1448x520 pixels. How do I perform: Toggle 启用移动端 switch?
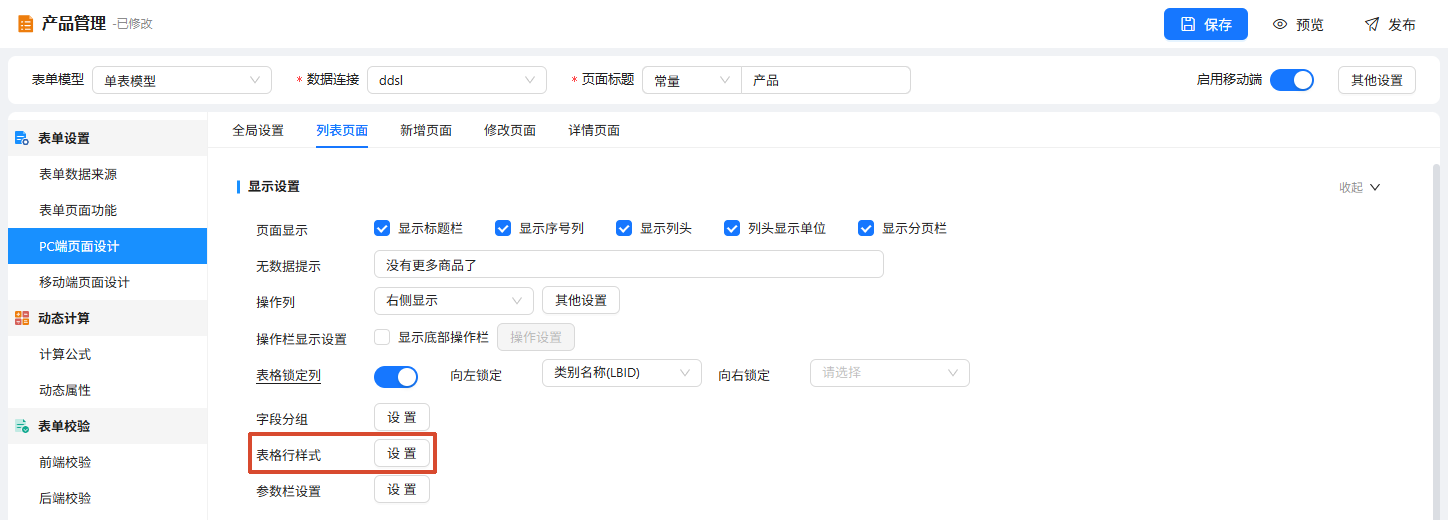click(1292, 80)
